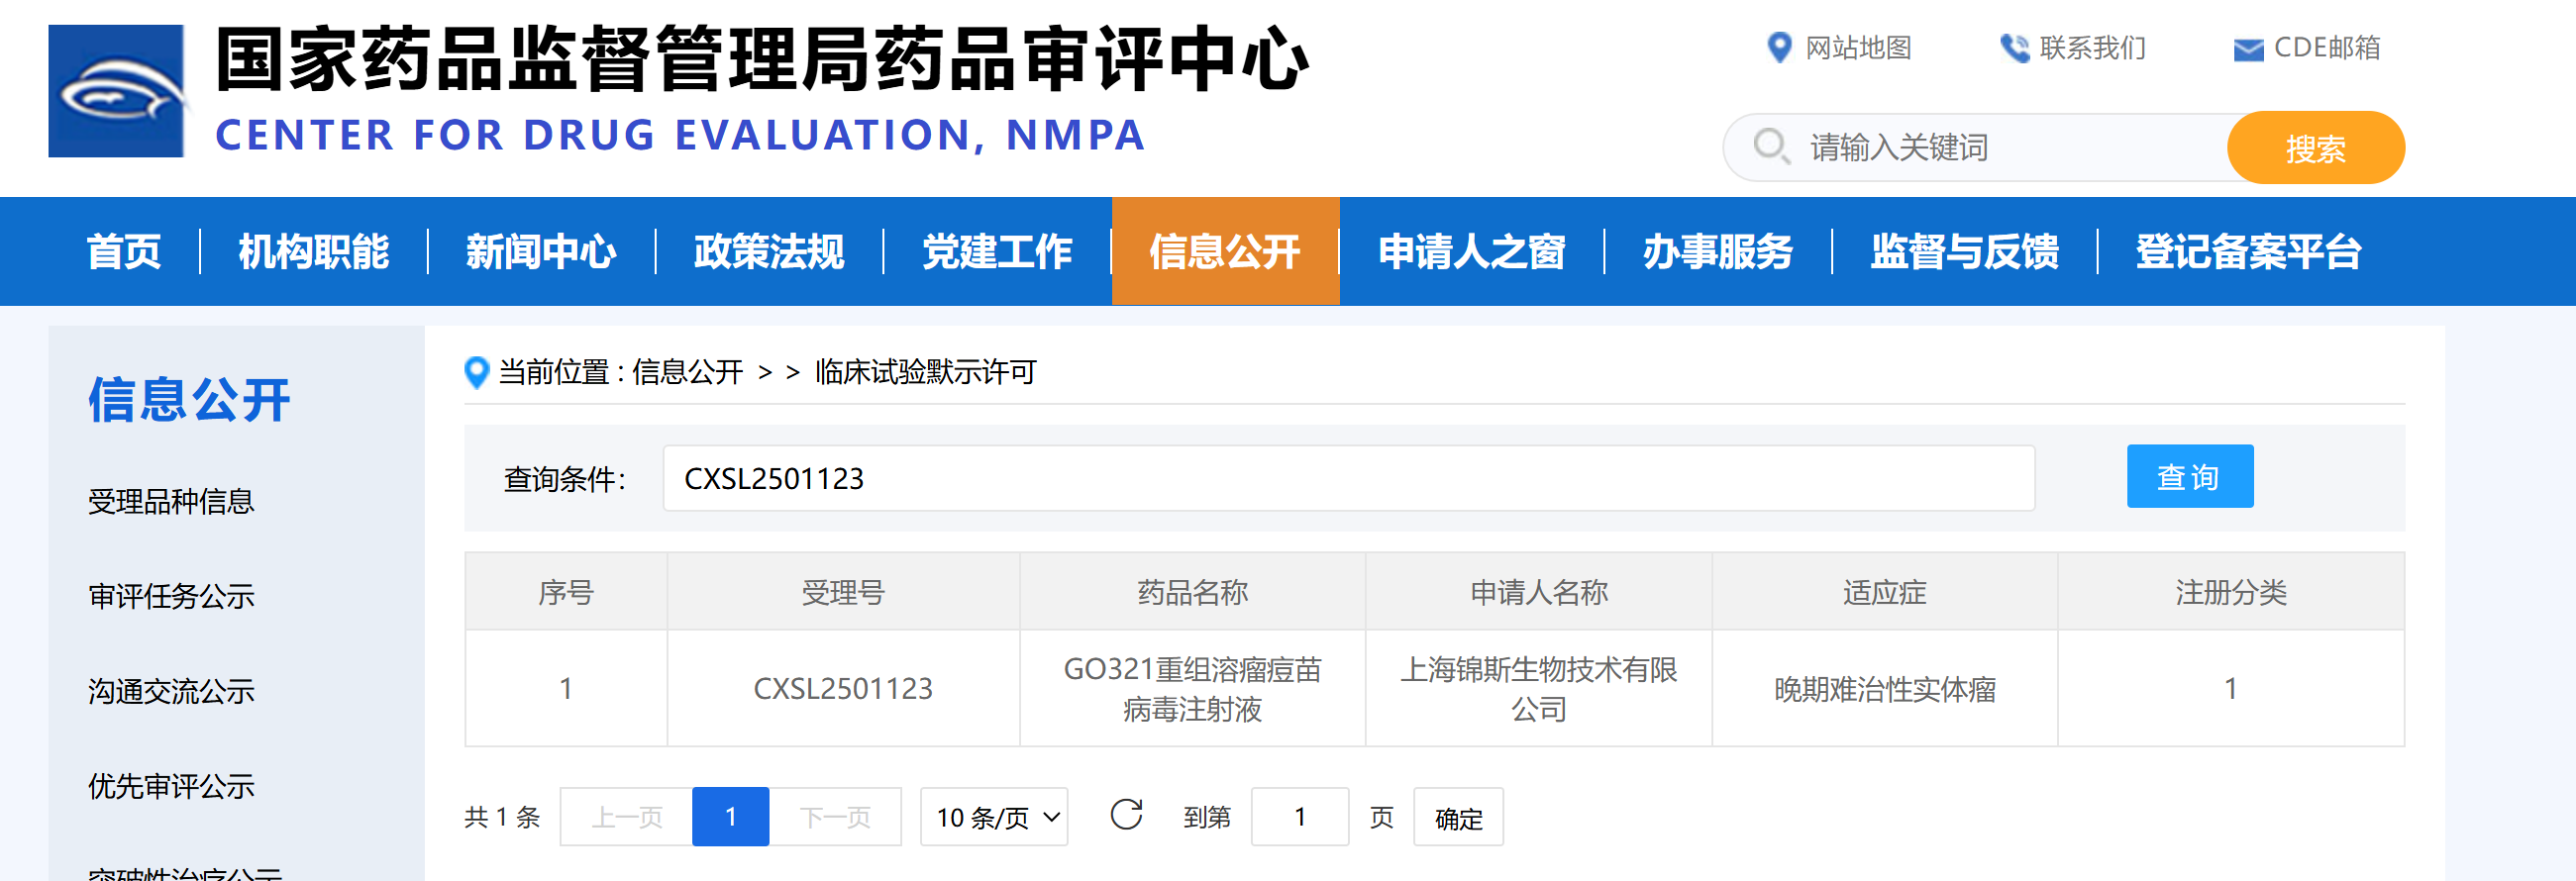
Task: Click the pagination refresh icon
Action: click(1126, 815)
